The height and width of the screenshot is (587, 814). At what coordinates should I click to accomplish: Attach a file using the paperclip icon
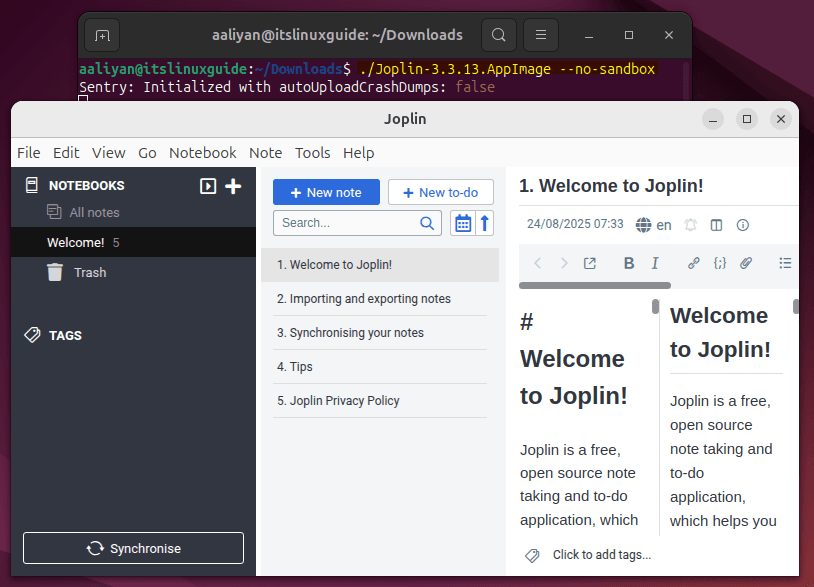coord(746,263)
